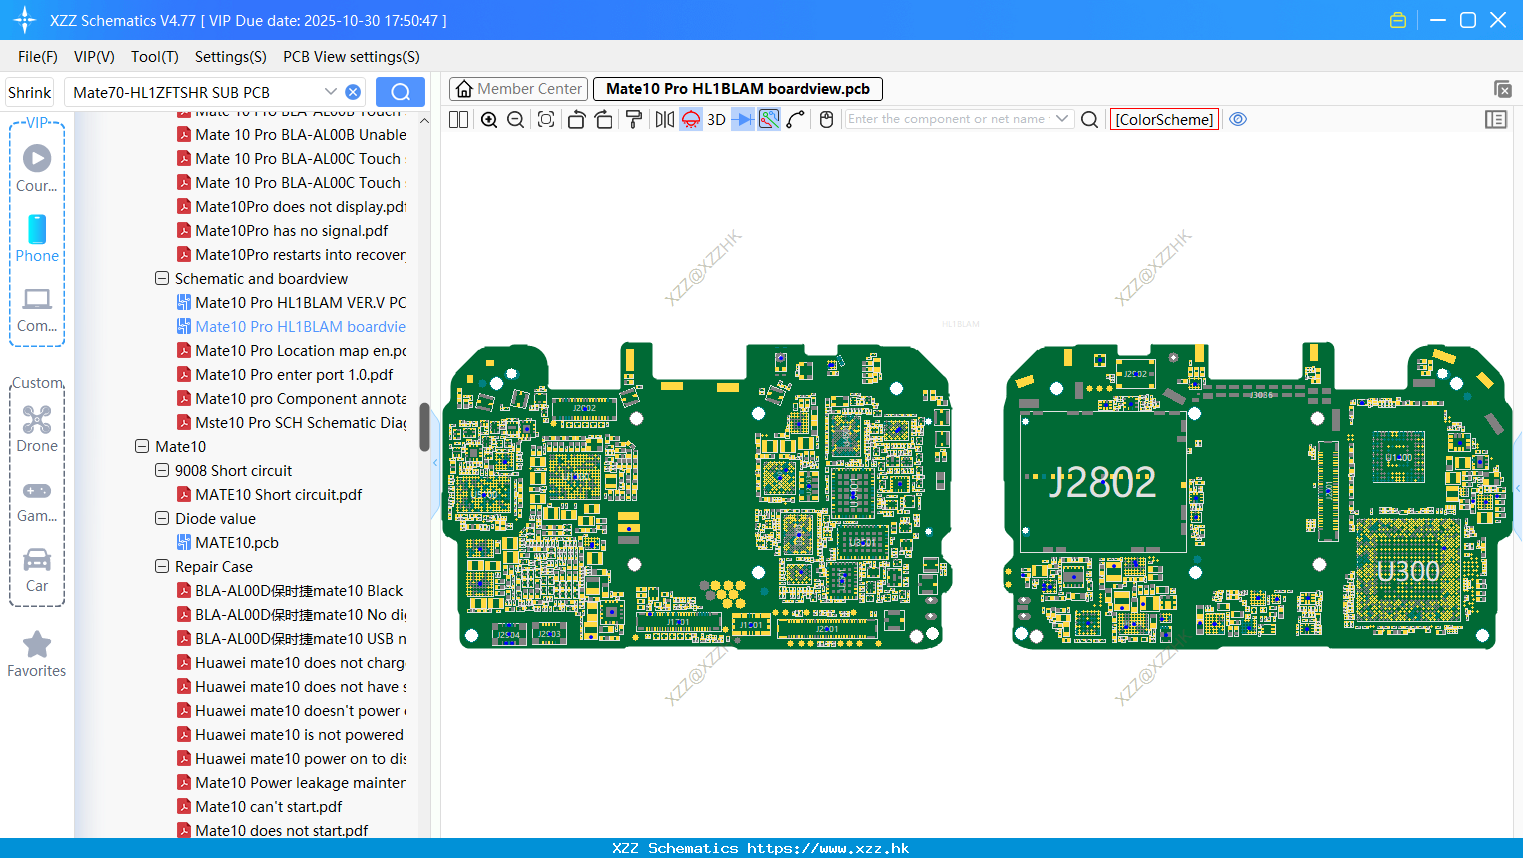
Task: Rotate the board clockwise
Action: tap(604, 119)
